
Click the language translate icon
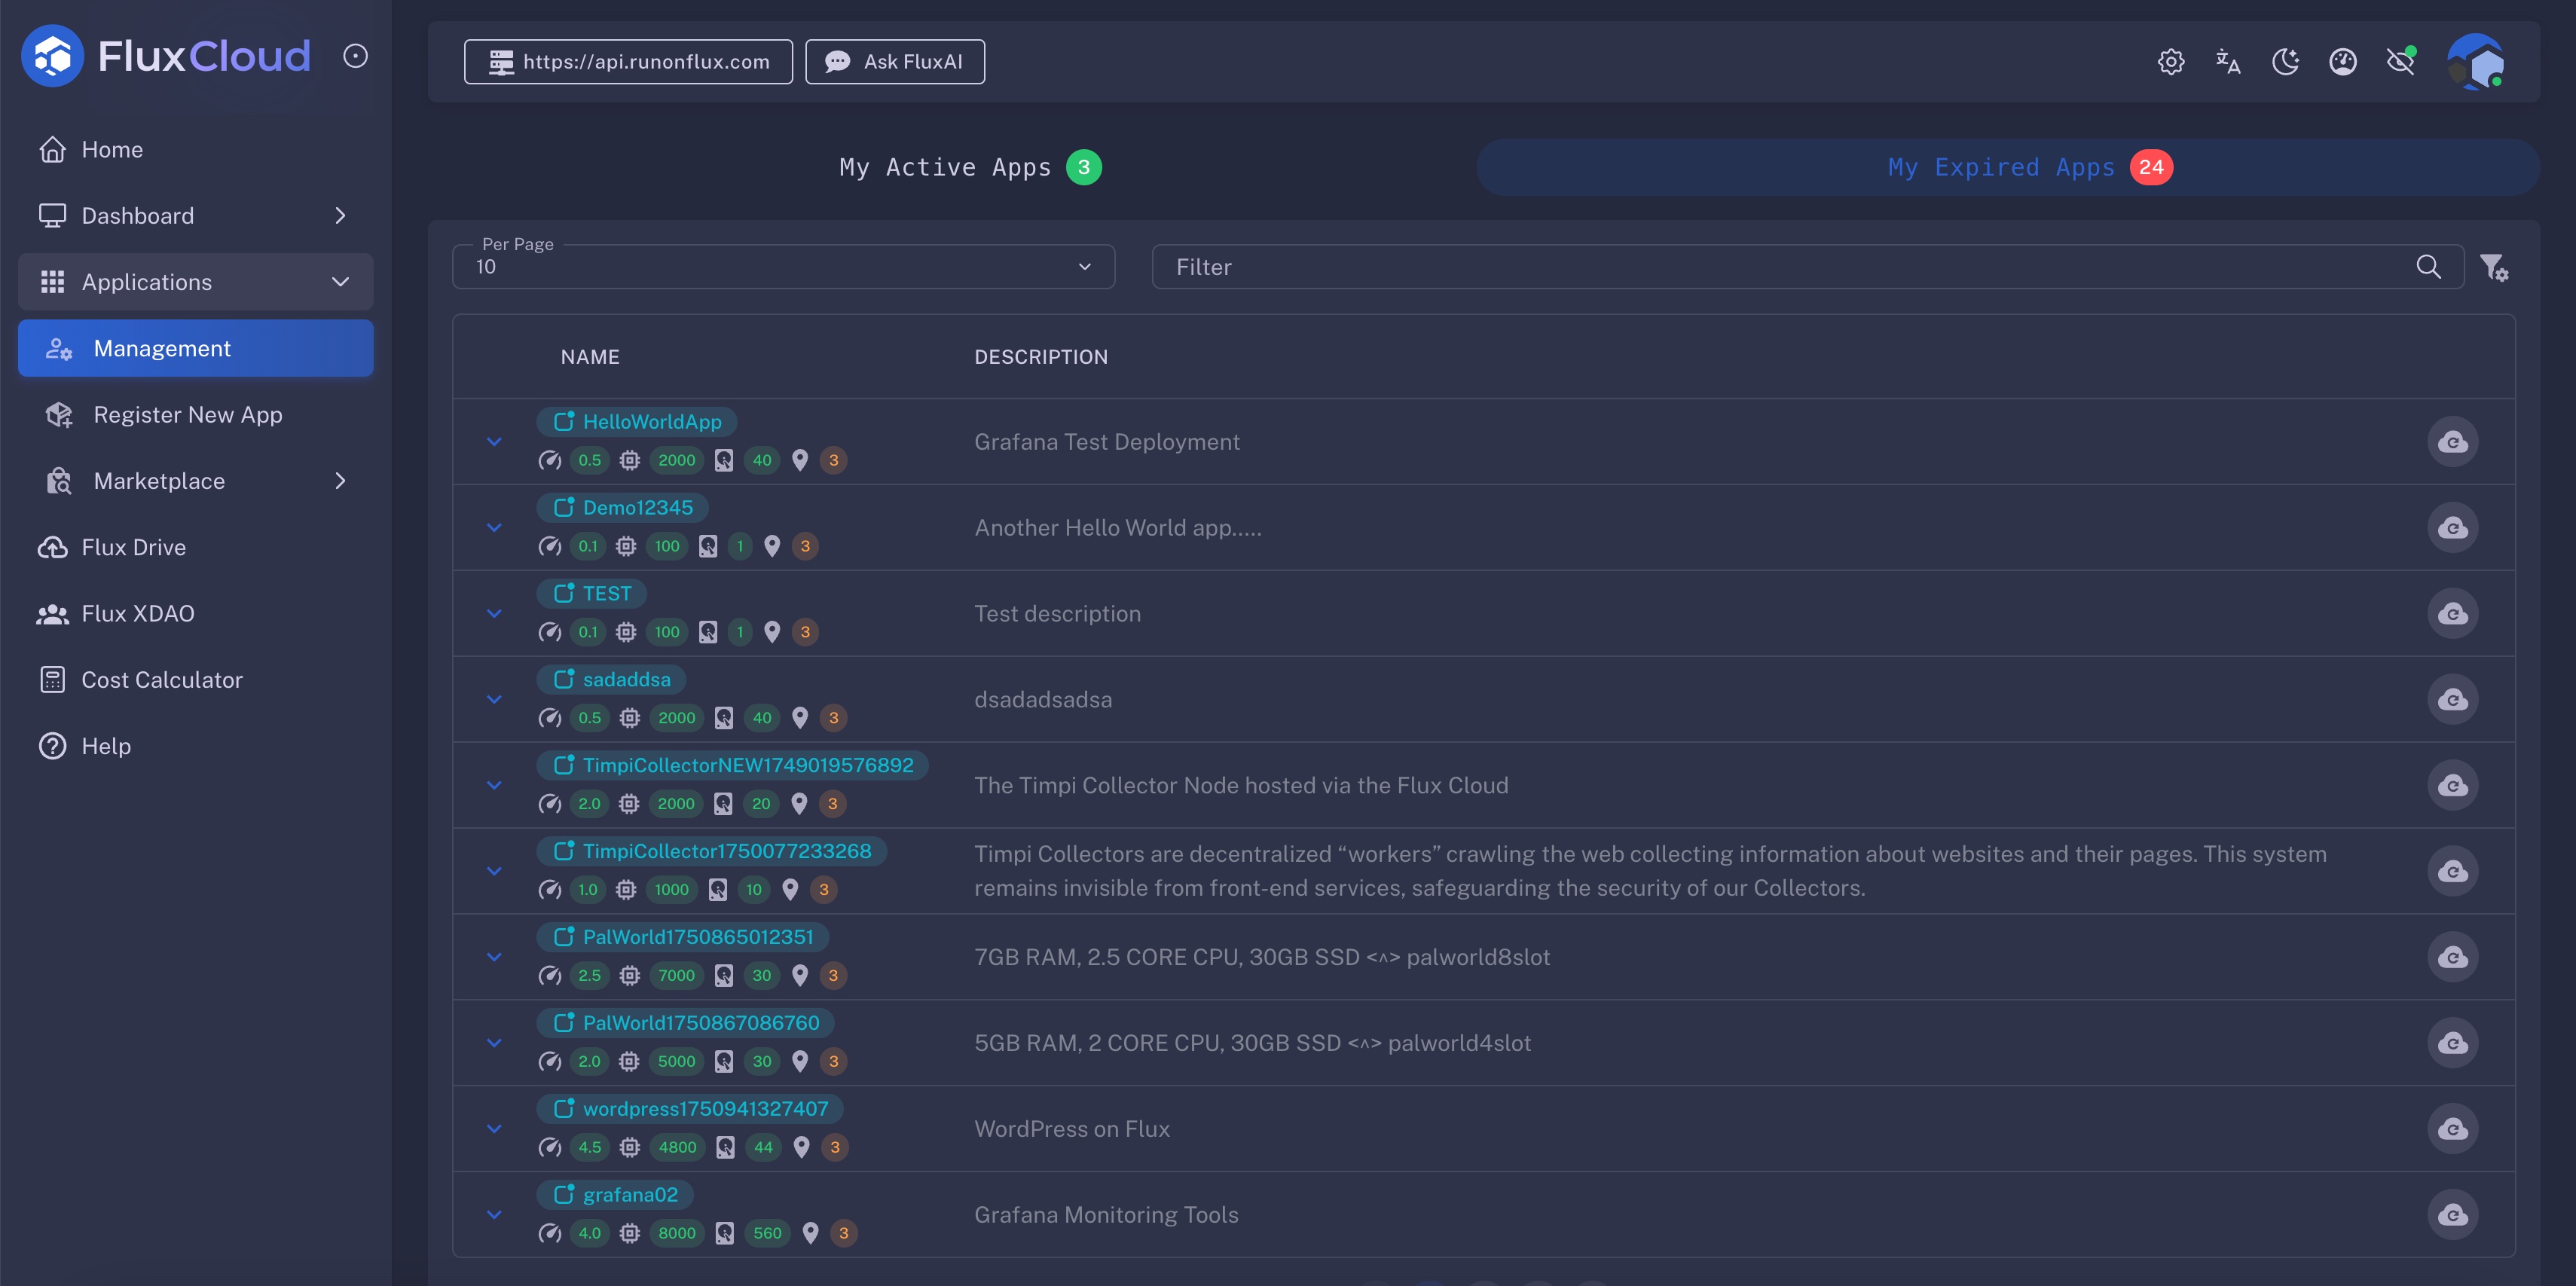(x=2228, y=62)
